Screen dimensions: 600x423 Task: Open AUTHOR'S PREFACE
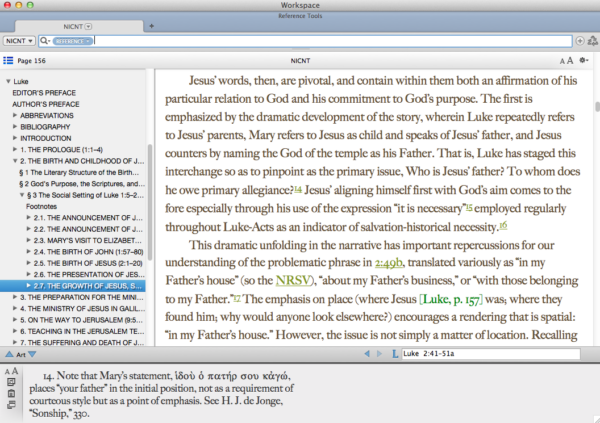46,104
